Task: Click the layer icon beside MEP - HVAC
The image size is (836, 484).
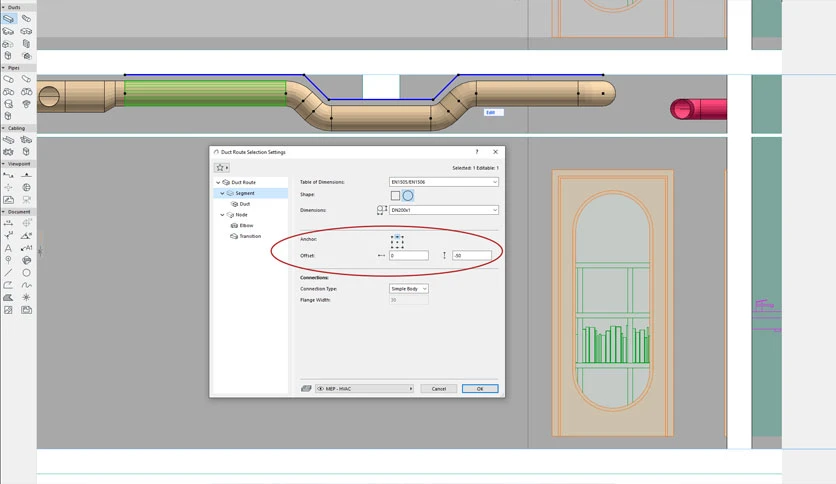Action: click(306, 389)
